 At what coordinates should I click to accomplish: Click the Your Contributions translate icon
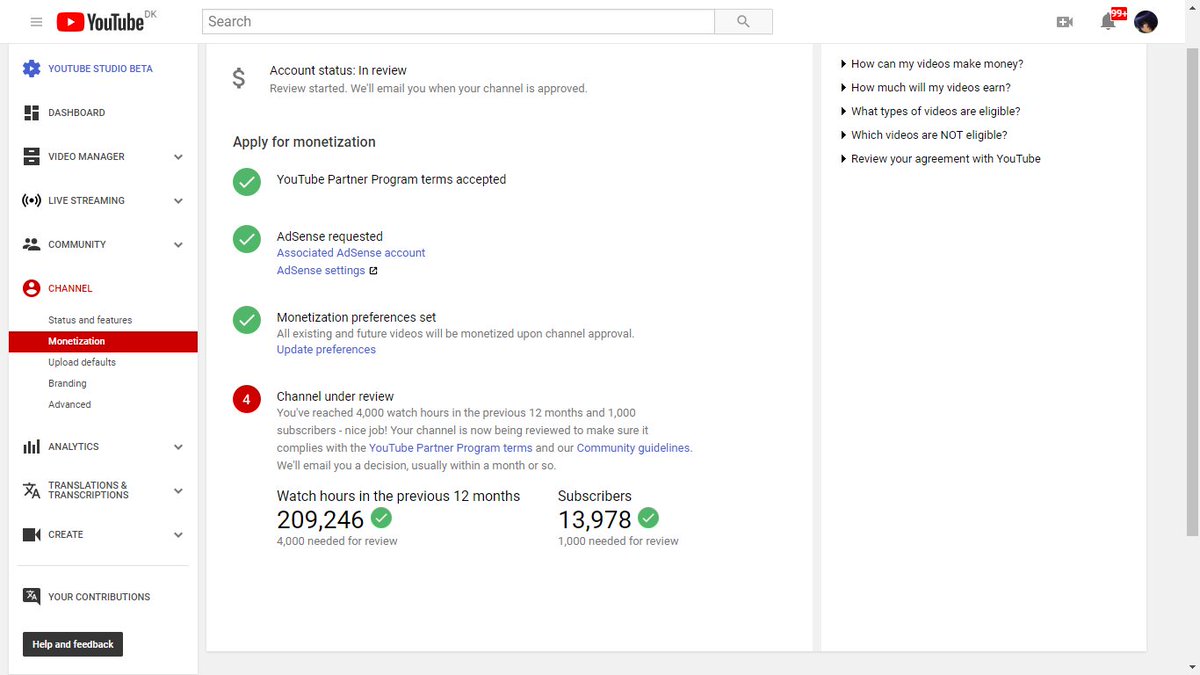pos(31,596)
